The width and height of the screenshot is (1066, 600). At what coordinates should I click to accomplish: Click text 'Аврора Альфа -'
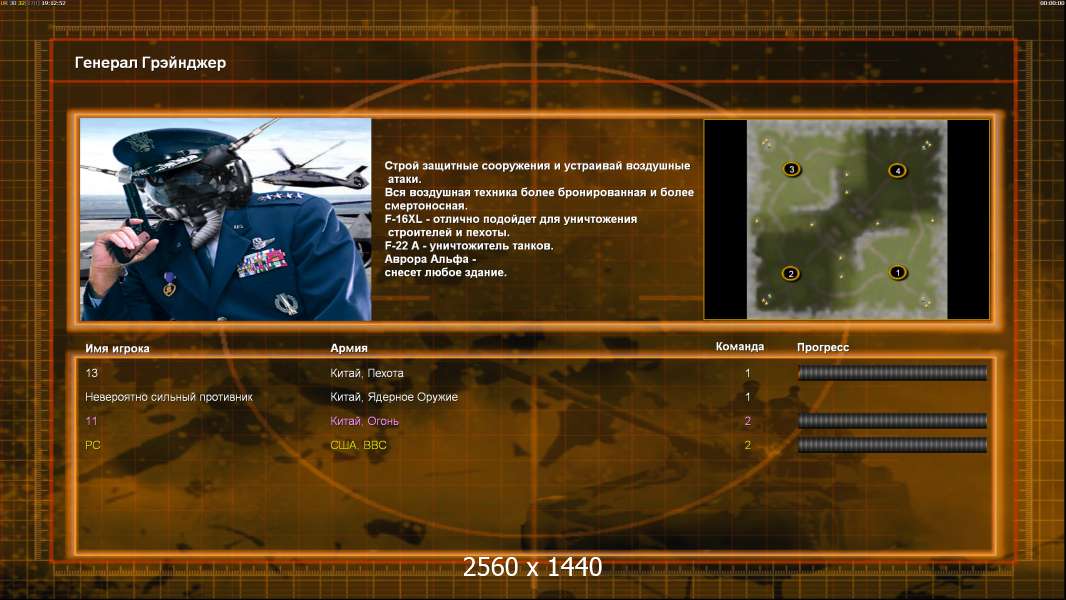(430, 259)
